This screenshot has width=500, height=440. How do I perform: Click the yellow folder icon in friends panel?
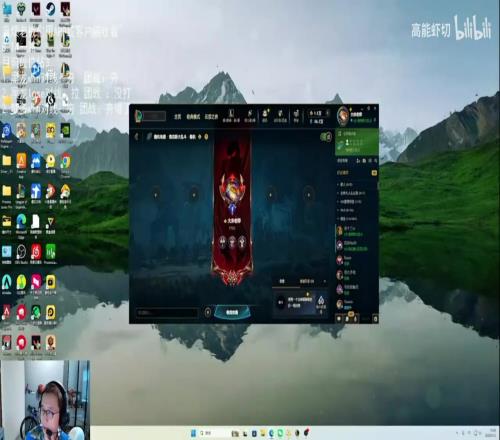(x=374, y=173)
